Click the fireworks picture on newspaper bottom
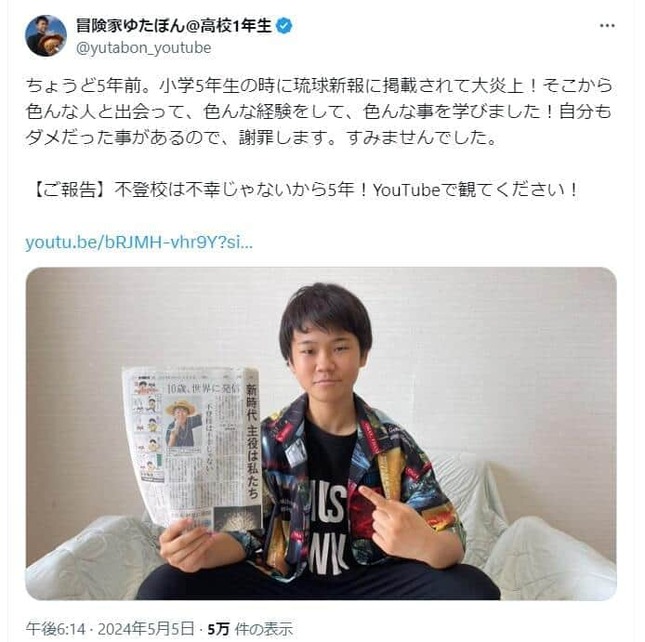This screenshot has width=645, height=642. point(238,518)
